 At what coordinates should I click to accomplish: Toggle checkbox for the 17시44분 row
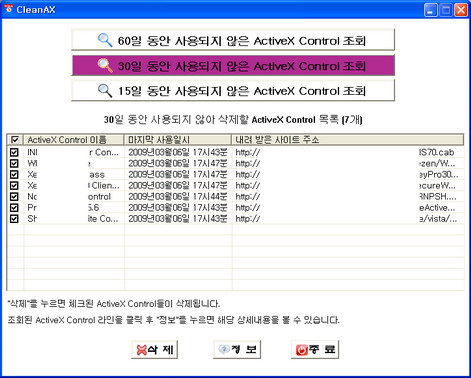pyautogui.click(x=14, y=196)
